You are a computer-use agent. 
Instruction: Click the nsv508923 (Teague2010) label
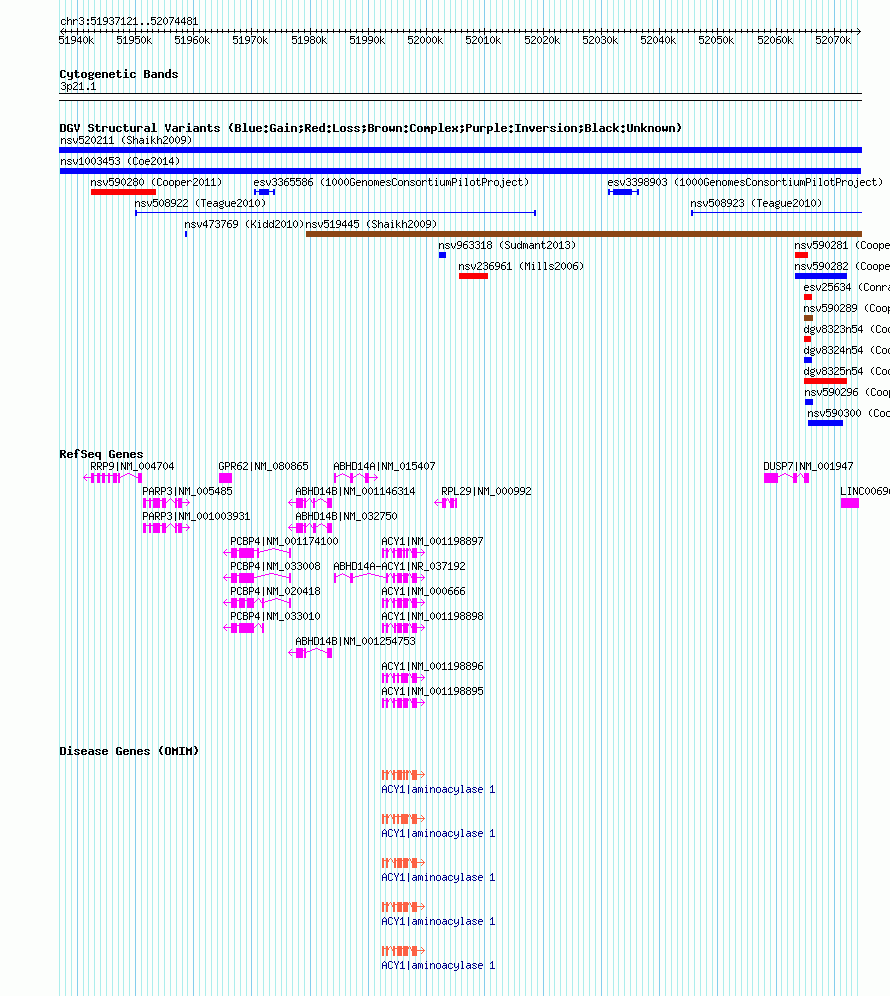(756, 203)
